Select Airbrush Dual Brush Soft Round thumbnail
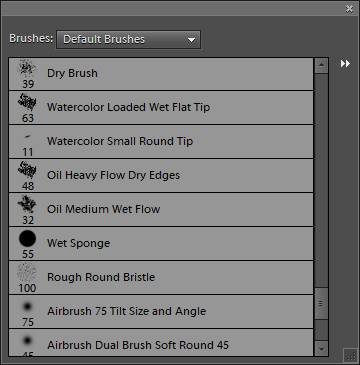This screenshot has height=365, width=360. [27, 341]
